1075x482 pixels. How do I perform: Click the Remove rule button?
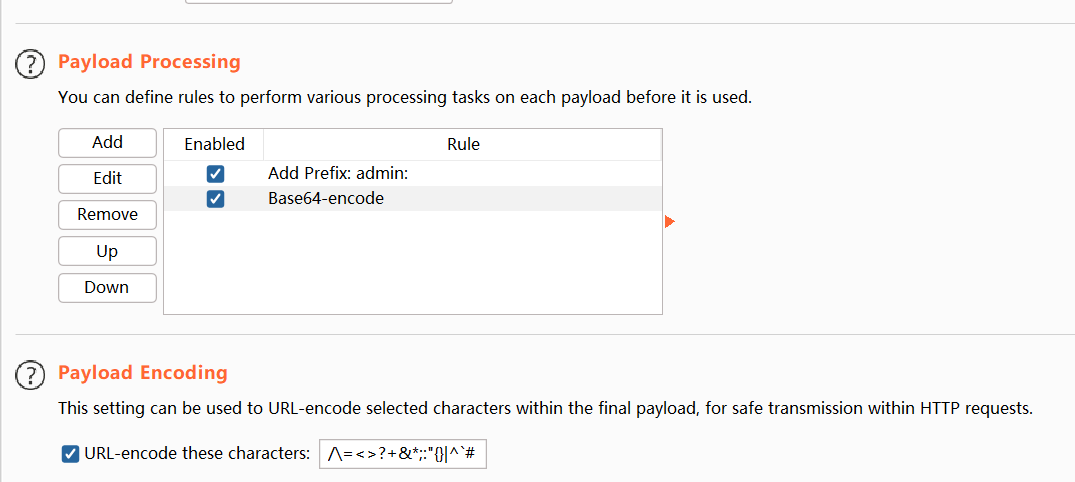(107, 215)
